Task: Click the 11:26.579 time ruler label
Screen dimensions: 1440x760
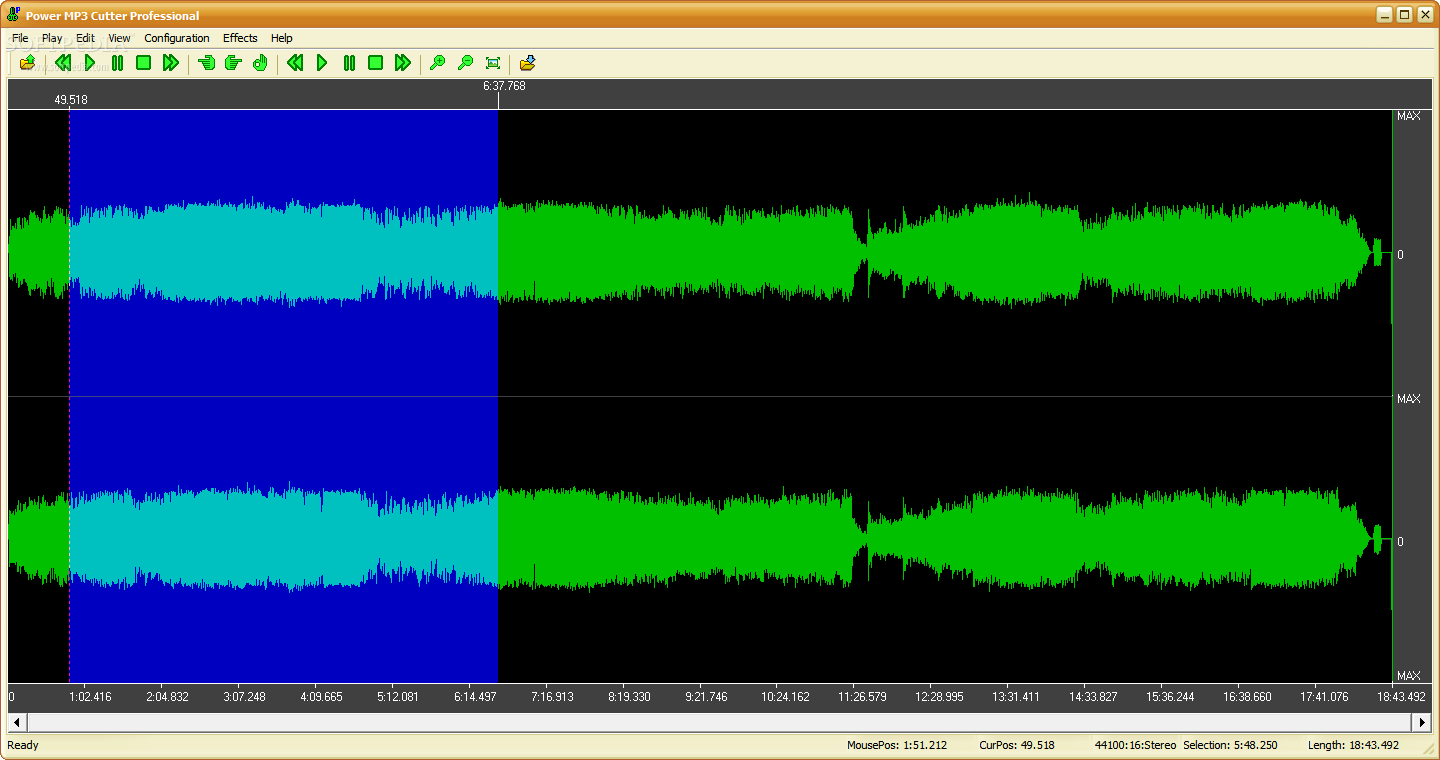Action: pos(862,697)
